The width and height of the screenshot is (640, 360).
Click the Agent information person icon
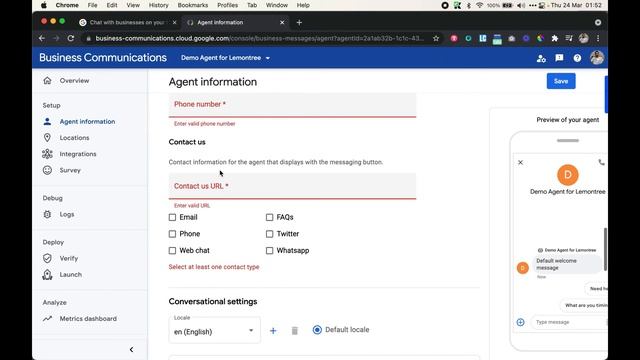point(47,121)
